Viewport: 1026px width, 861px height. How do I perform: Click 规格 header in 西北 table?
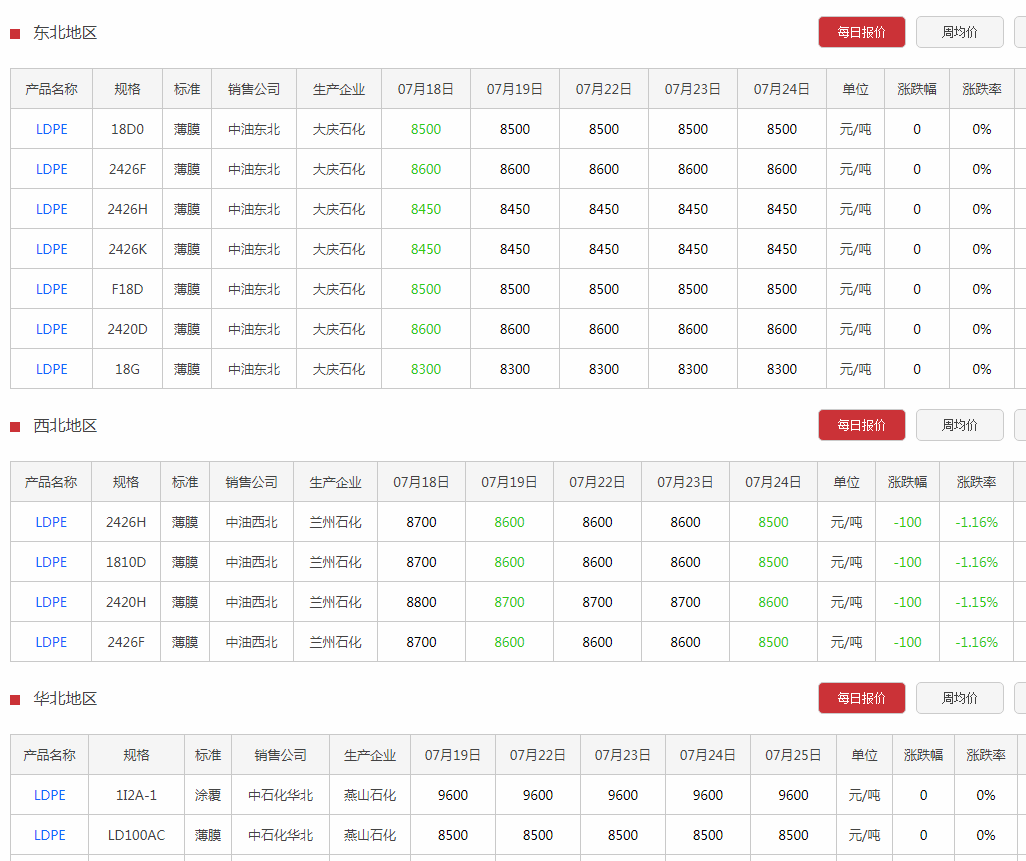click(x=126, y=482)
